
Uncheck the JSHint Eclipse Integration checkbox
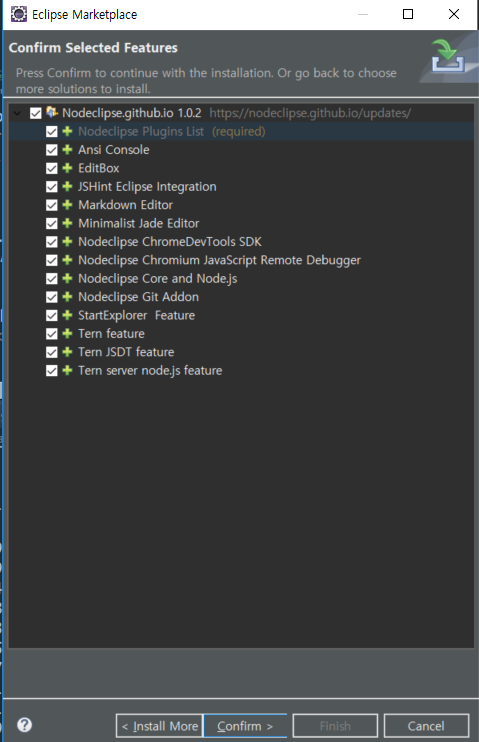coord(52,187)
